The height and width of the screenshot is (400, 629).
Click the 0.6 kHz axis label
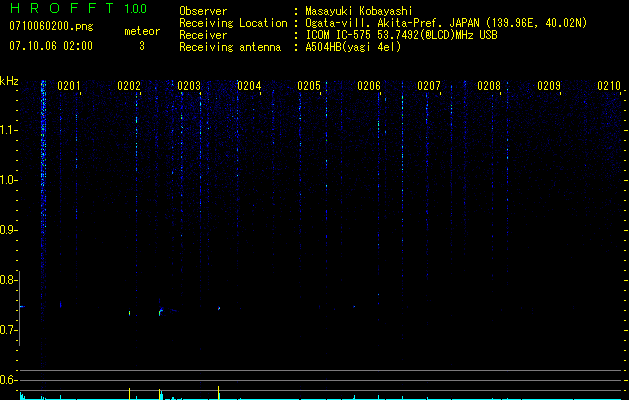(8, 380)
